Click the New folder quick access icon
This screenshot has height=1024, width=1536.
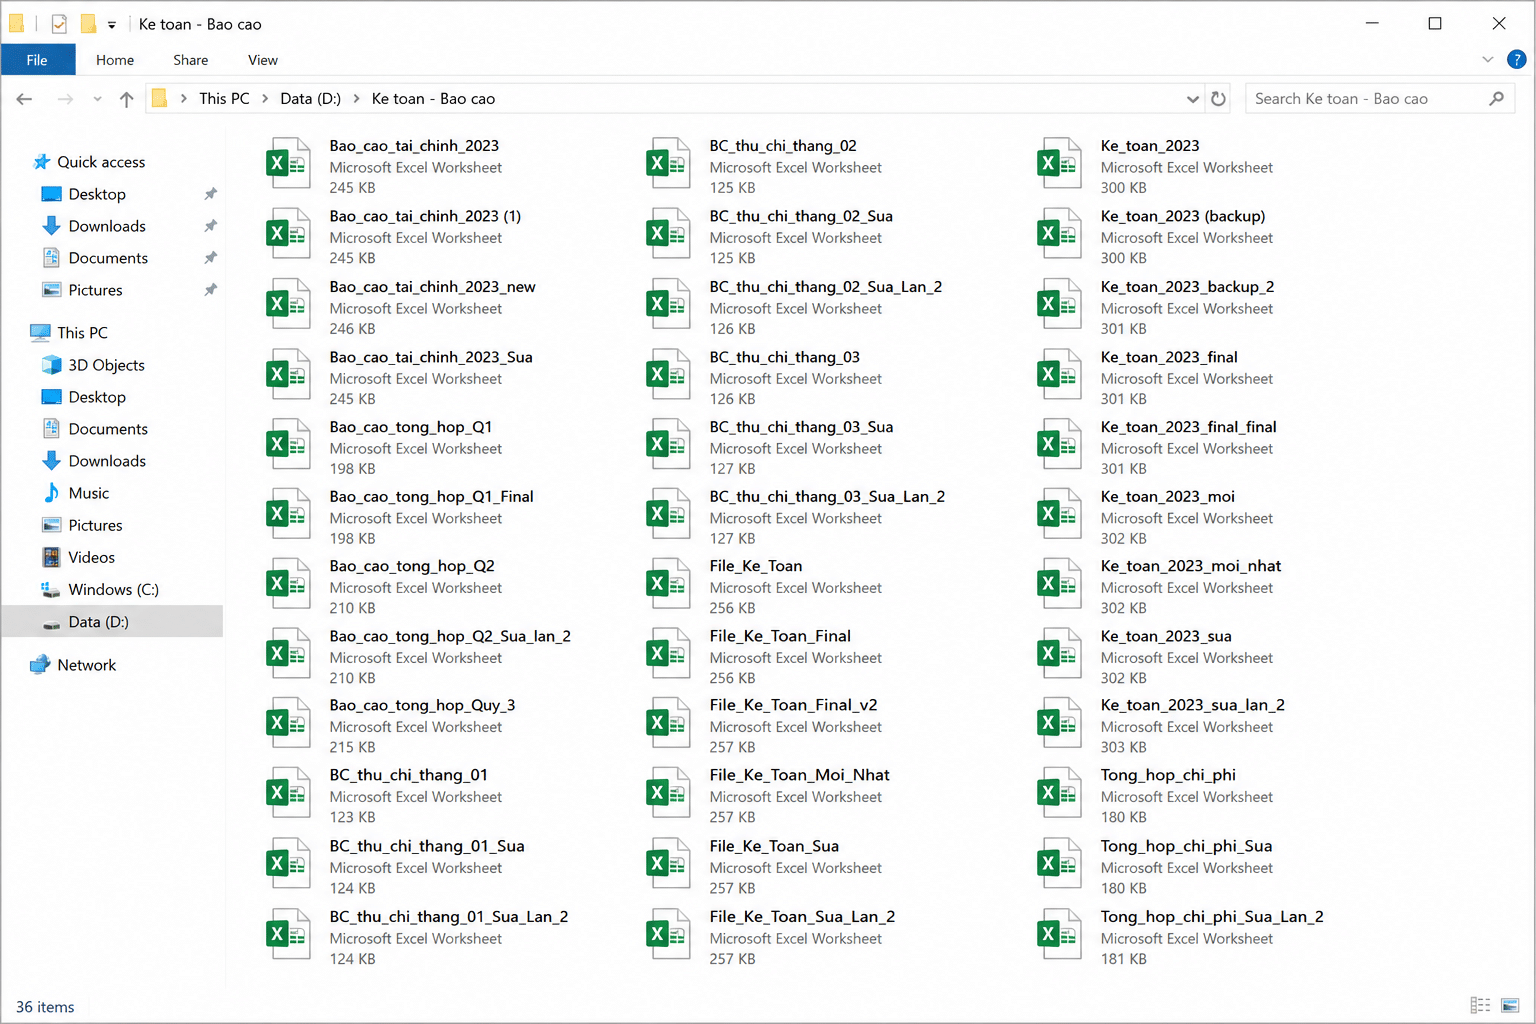coord(88,24)
